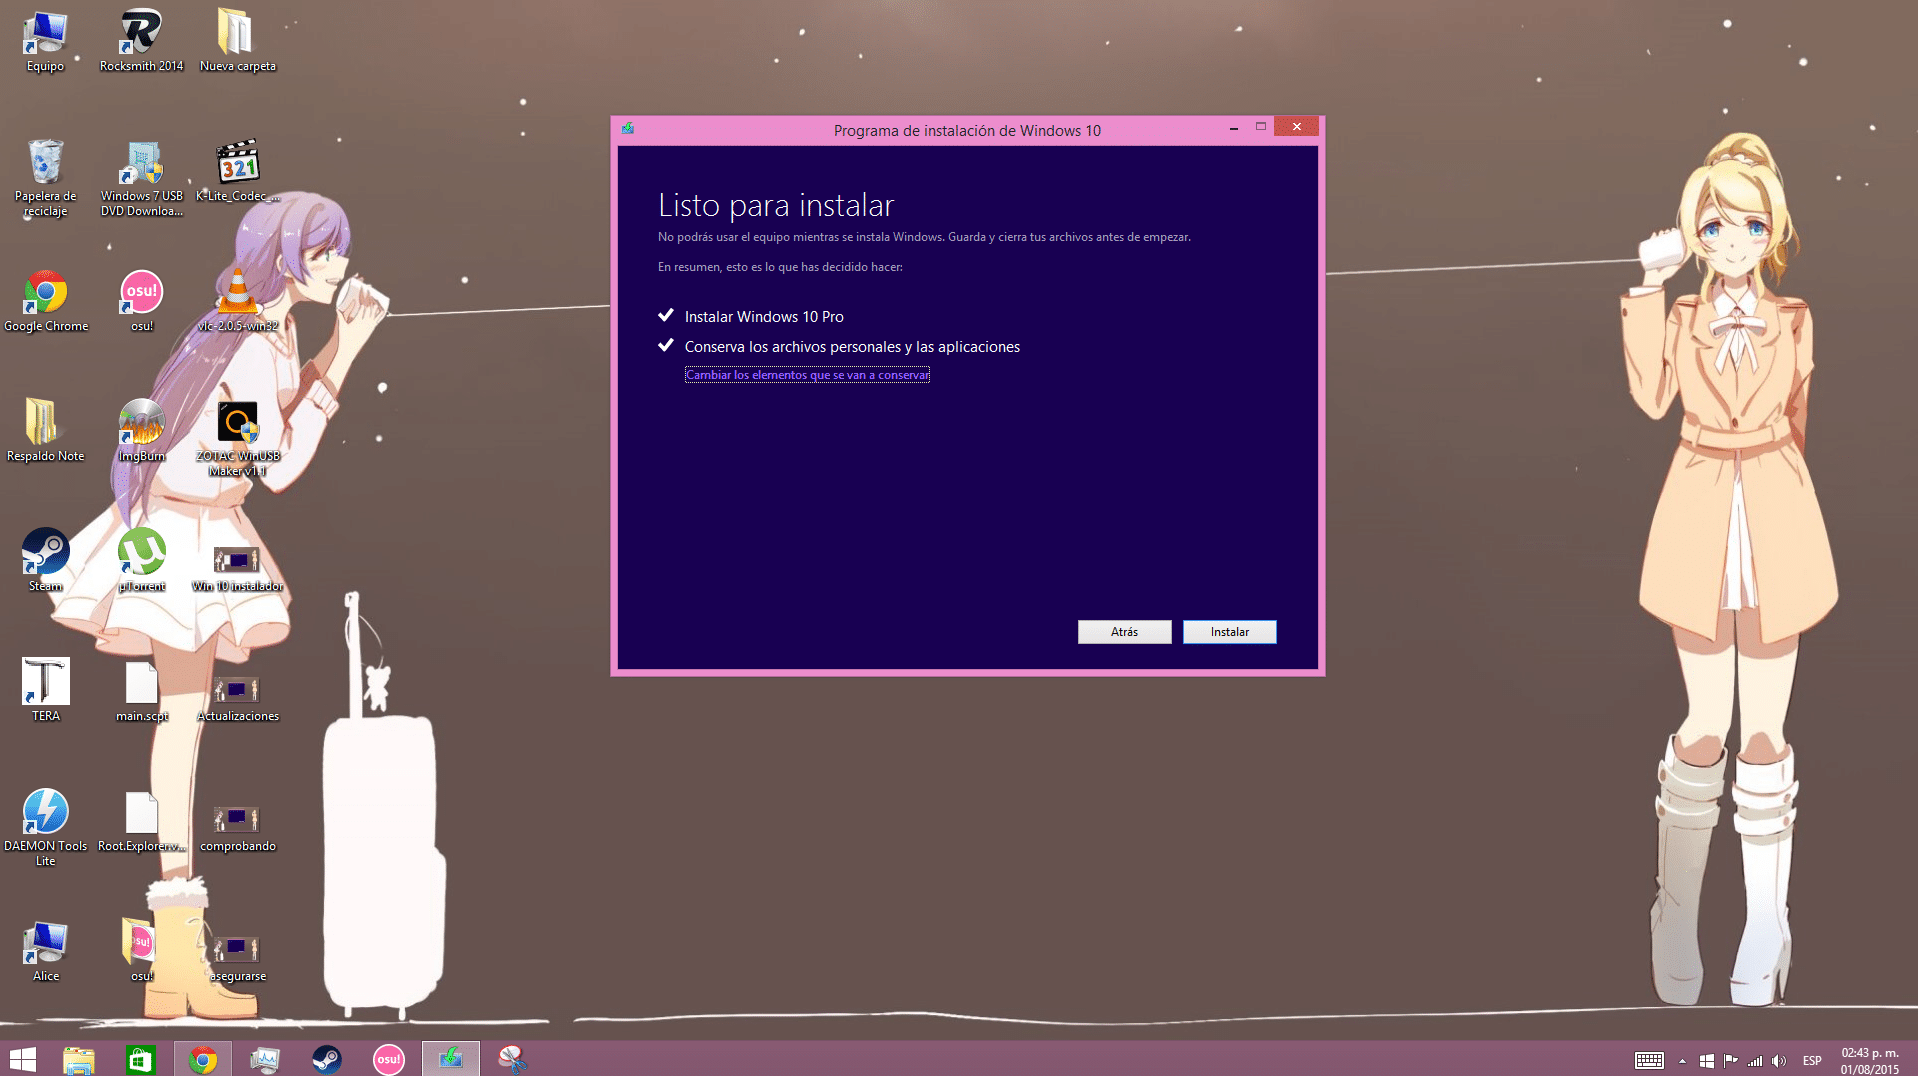Select the Respaldo Note folder icon
Viewport: 1918px width, 1076px height.
pyautogui.click(x=45, y=431)
